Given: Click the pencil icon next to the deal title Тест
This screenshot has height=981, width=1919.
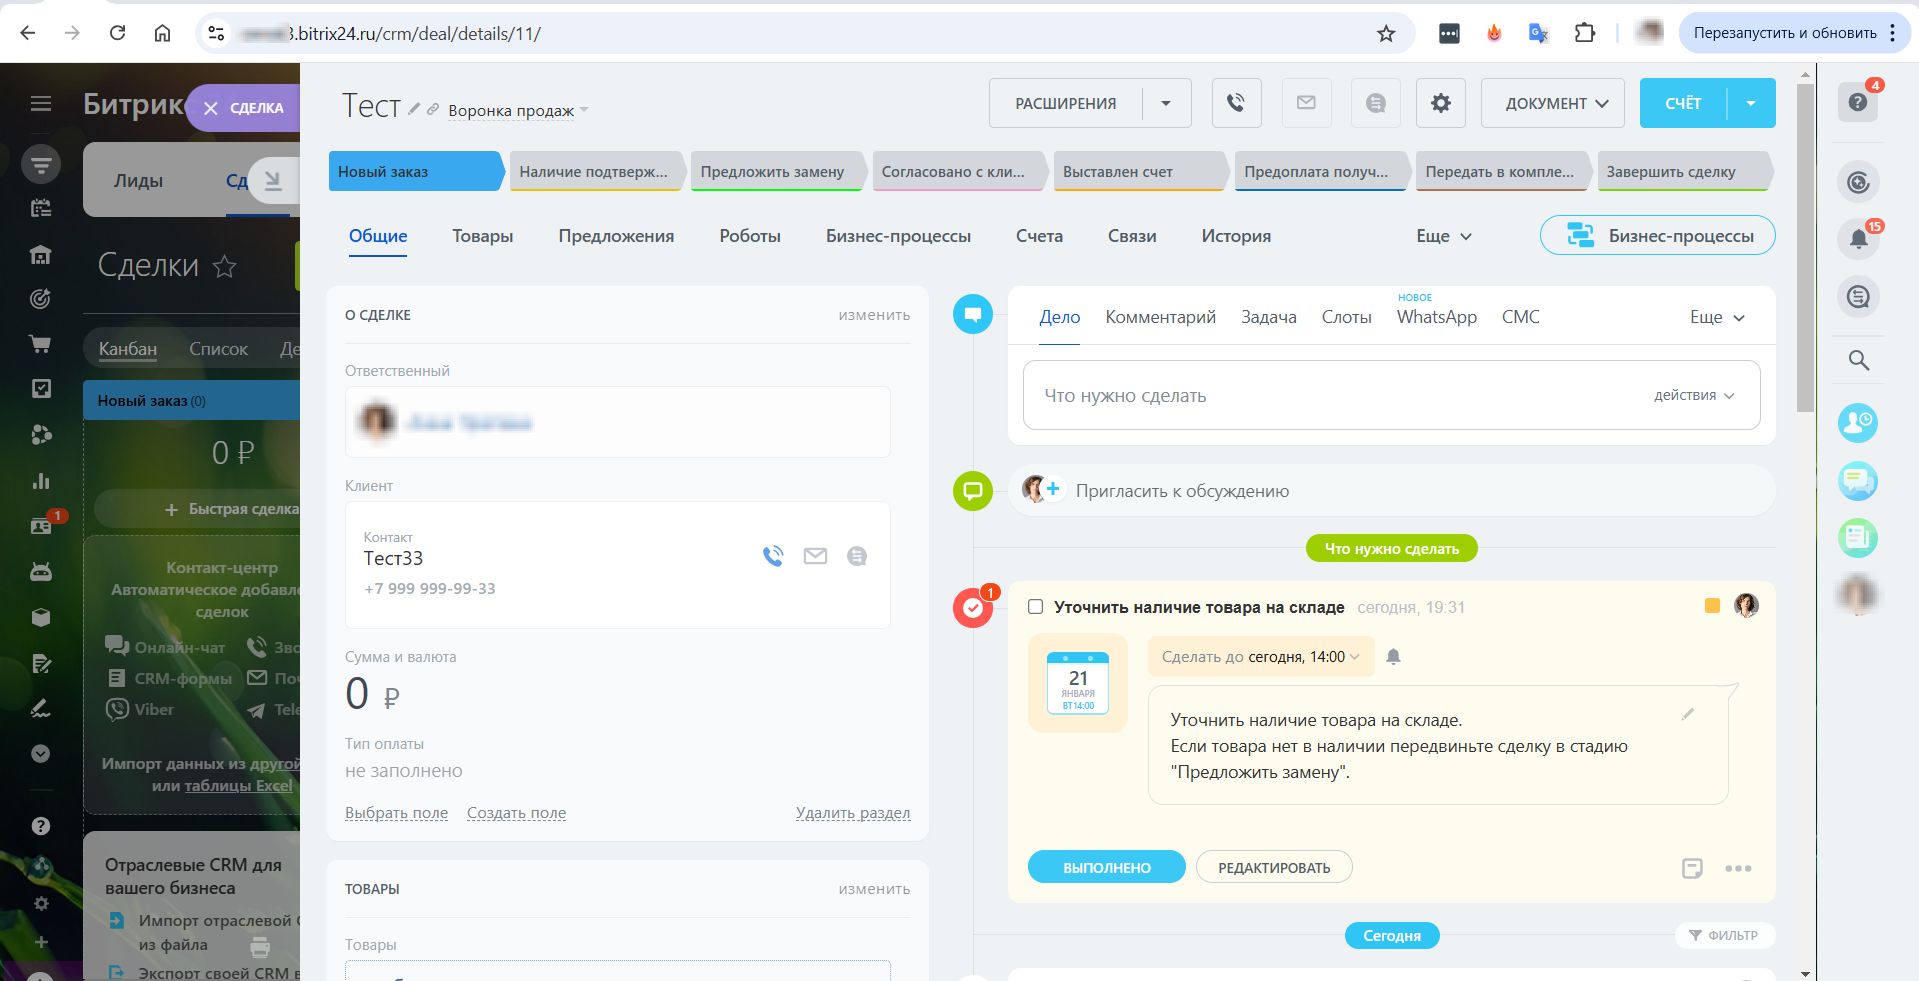Looking at the screenshot, I should point(414,109).
